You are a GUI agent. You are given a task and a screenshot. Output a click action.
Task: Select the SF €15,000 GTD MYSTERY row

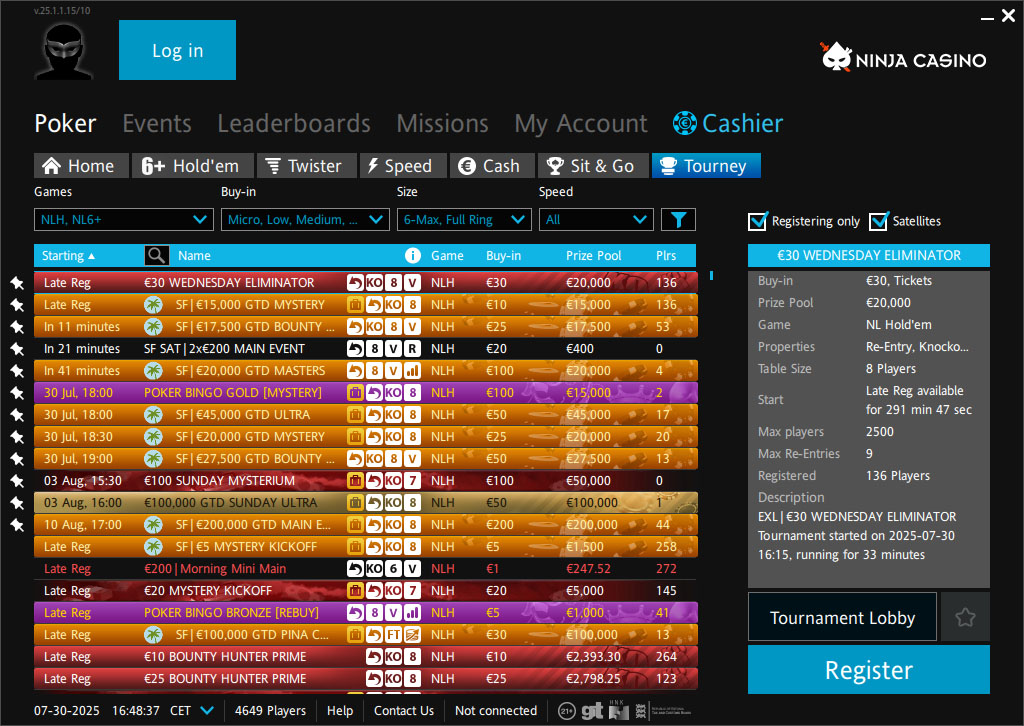tap(366, 305)
